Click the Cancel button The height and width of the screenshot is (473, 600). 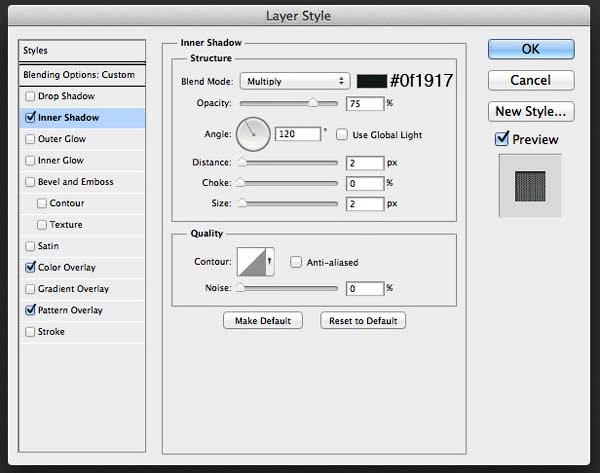coord(531,80)
